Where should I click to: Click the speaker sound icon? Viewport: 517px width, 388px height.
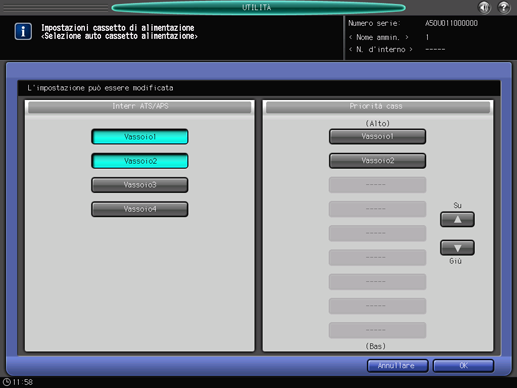point(484,7)
